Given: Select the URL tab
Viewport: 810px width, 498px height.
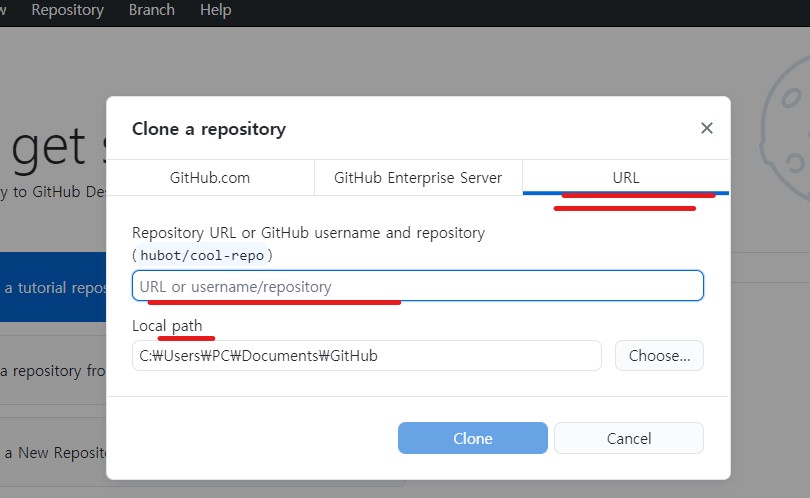Looking at the screenshot, I should (626, 178).
